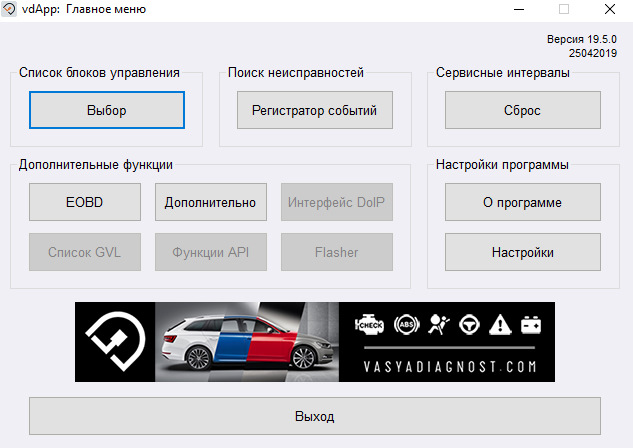Image resolution: width=633 pixels, height=448 pixels.
Task: Click the Выбор control unit selection button
Action: [107, 110]
